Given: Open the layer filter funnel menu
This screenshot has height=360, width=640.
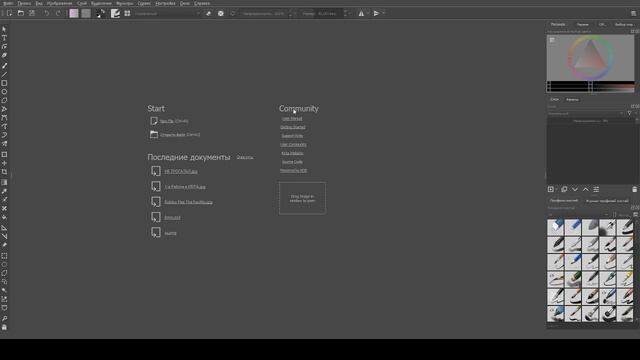Looking at the screenshot, I should pos(629,113).
